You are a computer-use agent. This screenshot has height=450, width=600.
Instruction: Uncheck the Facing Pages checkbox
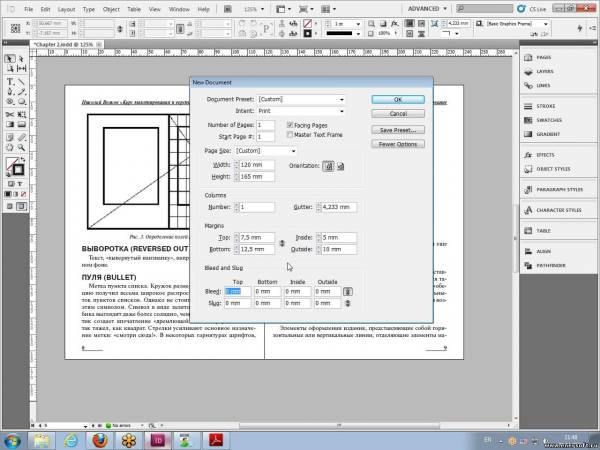[x=290, y=125]
